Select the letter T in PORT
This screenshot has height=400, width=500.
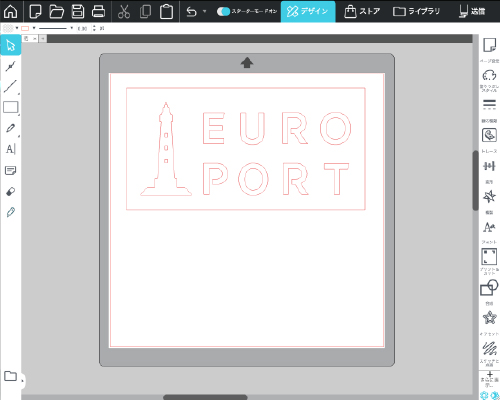[337, 179]
